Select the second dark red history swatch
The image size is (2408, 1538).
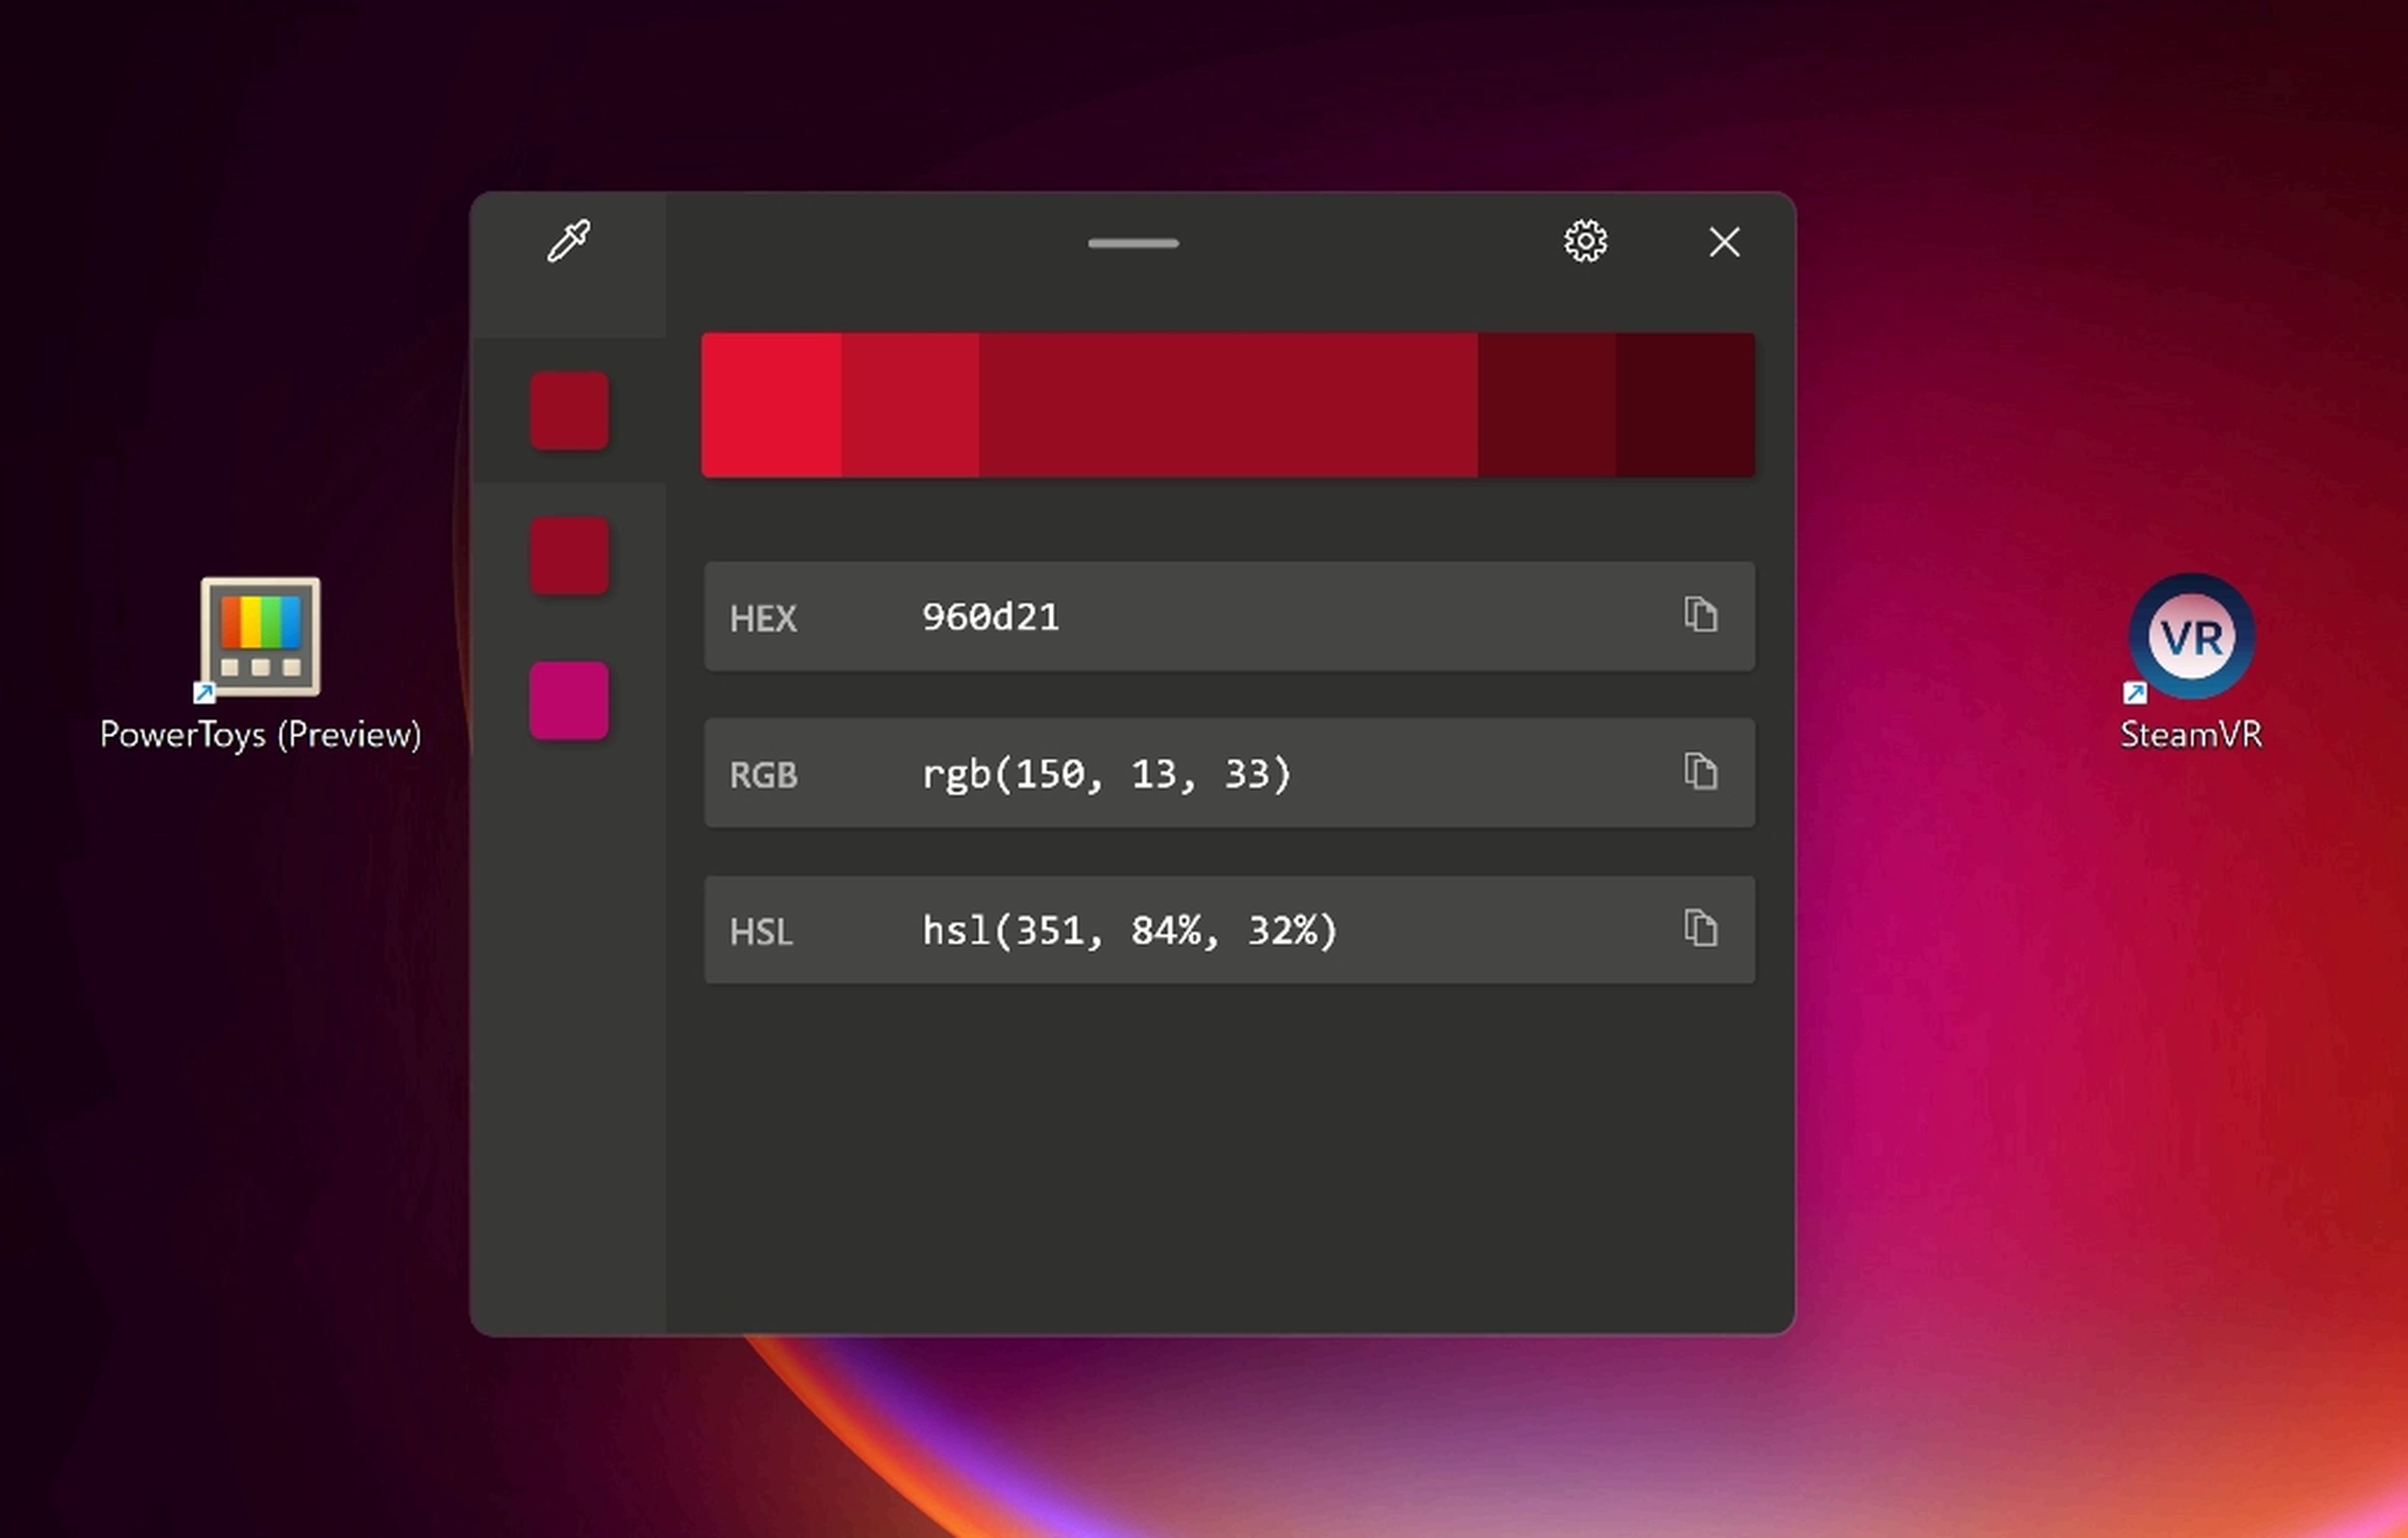point(569,555)
